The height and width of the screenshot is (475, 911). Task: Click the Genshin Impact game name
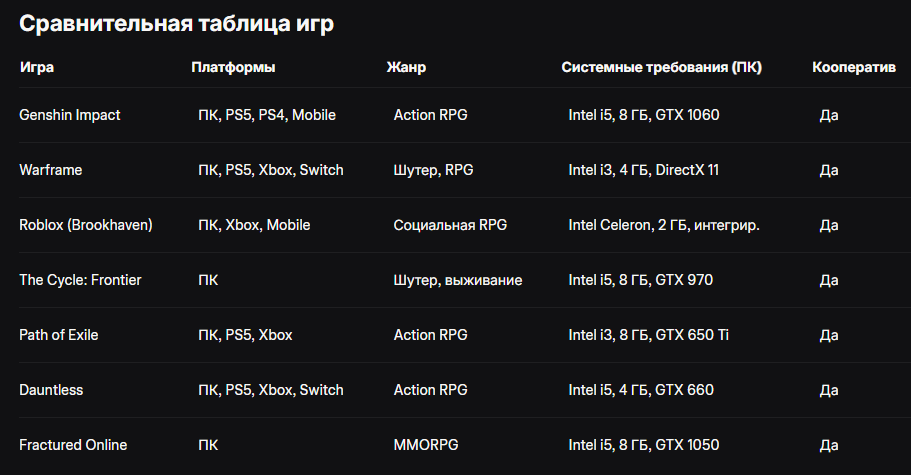[x=70, y=115]
